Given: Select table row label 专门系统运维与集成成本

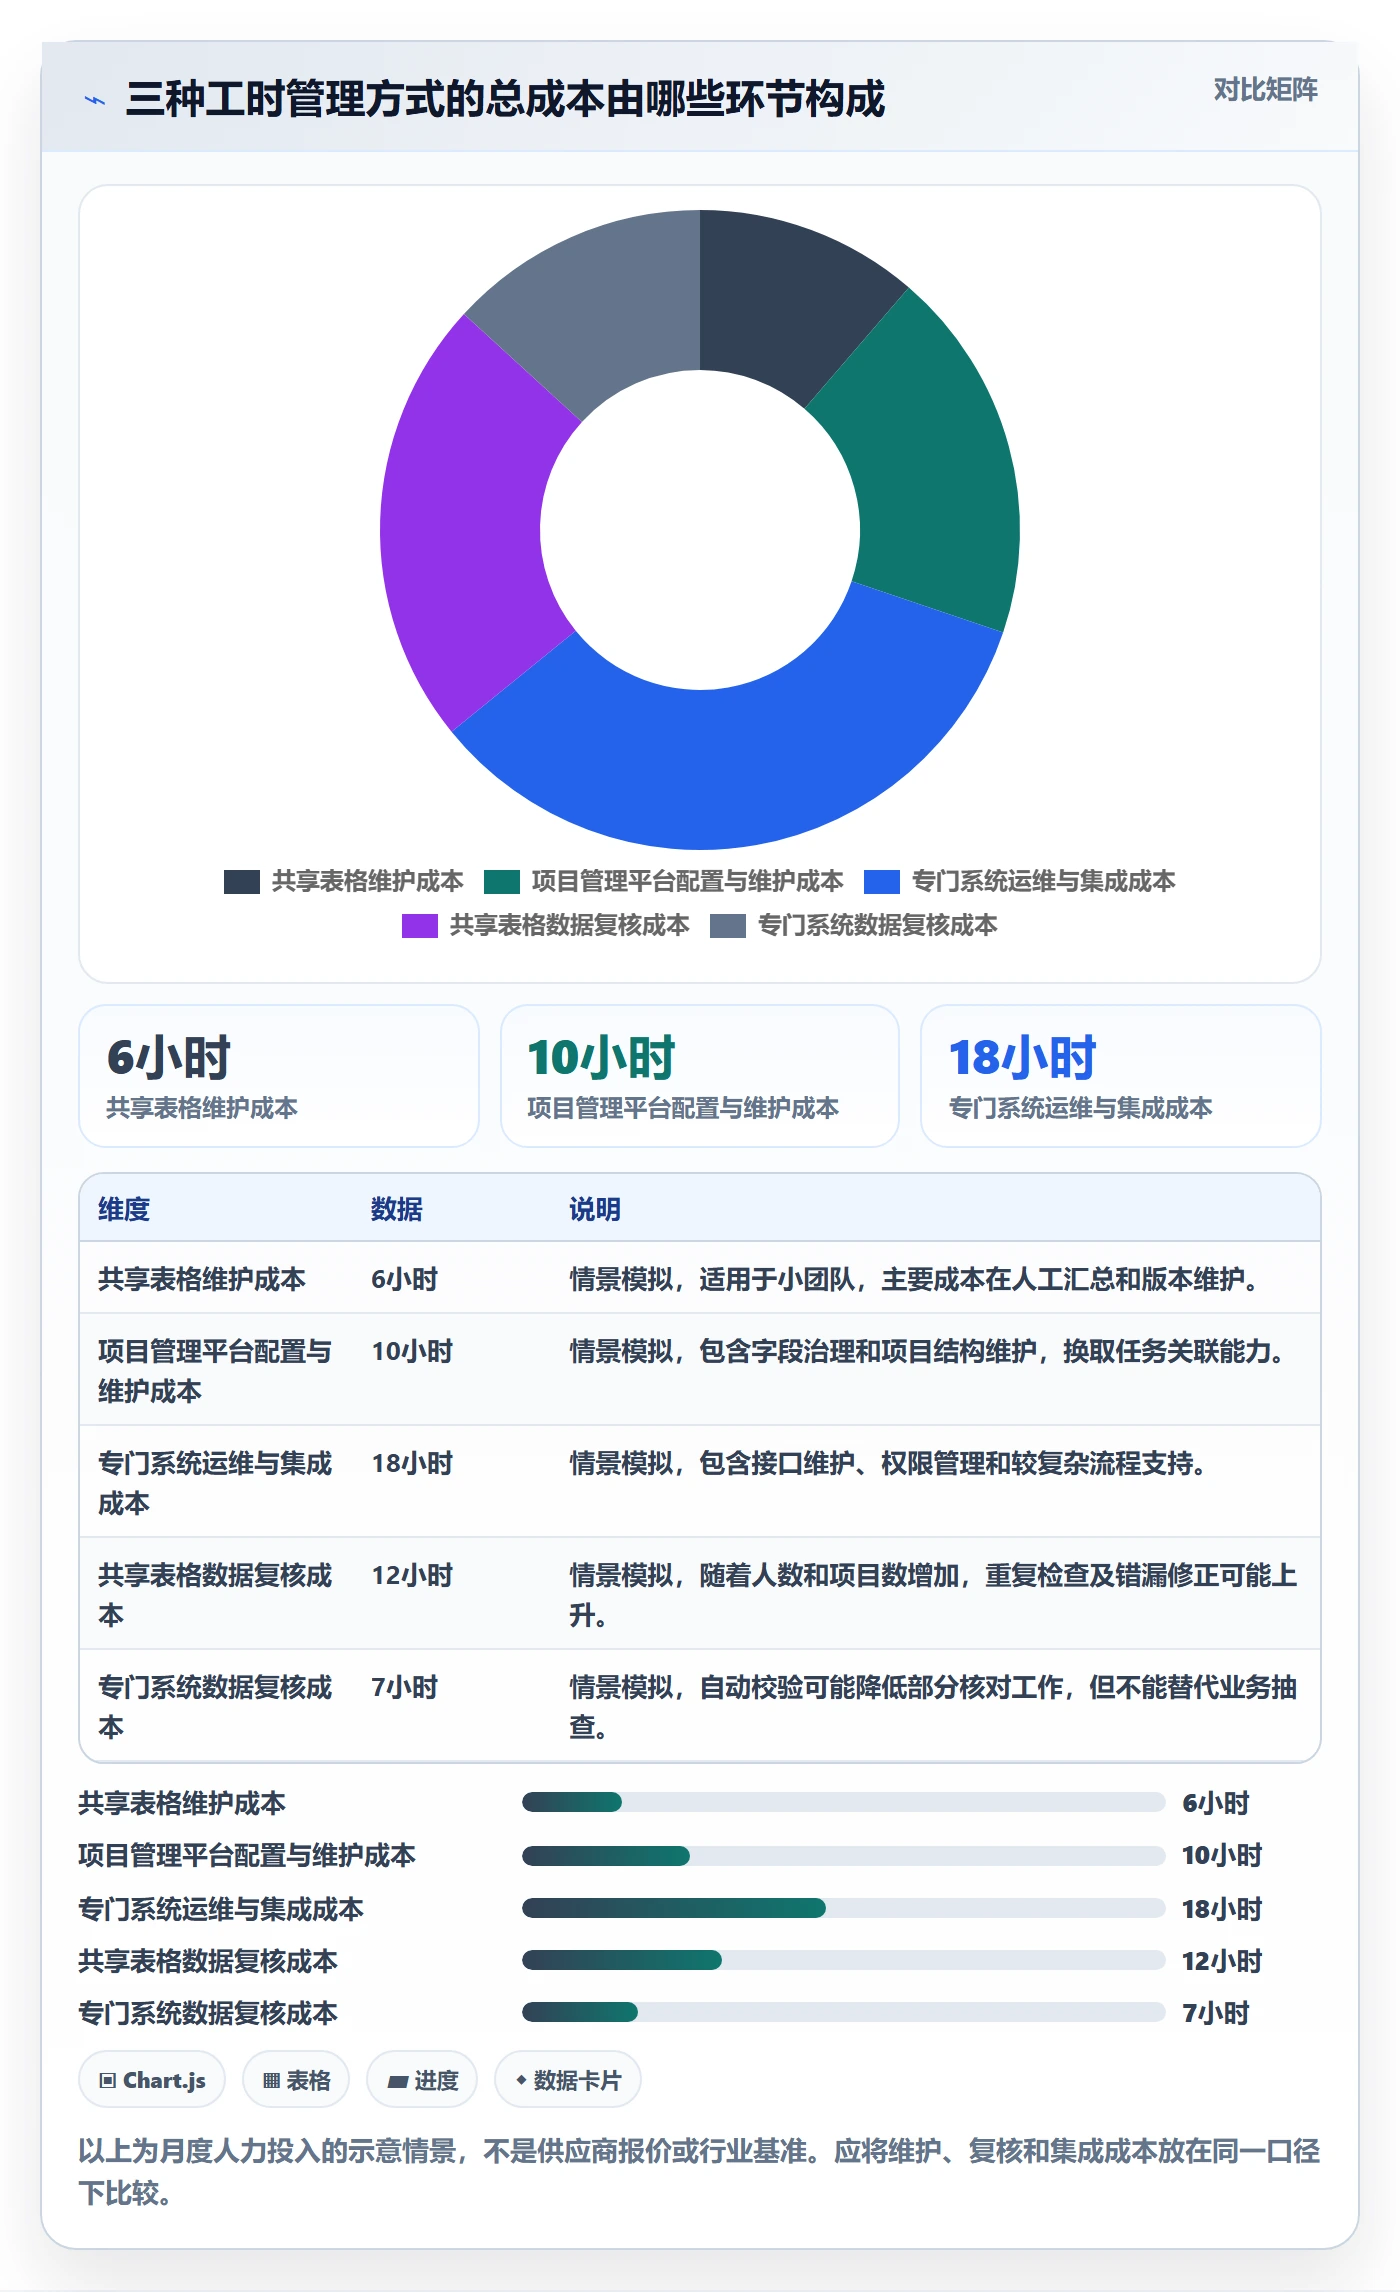Looking at the screenshot, I should coord(215,1483).
